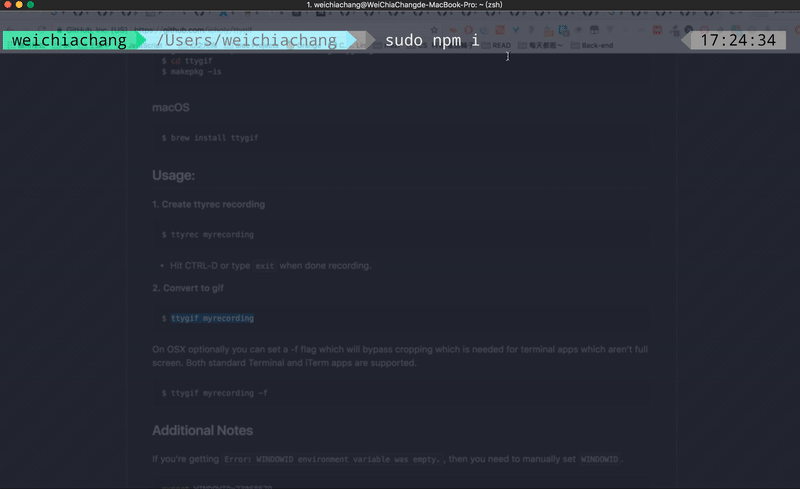The height and width of the screenshot is (489, 800).
Task: Click the Additional Notes heading
Action: pos(203,430)
